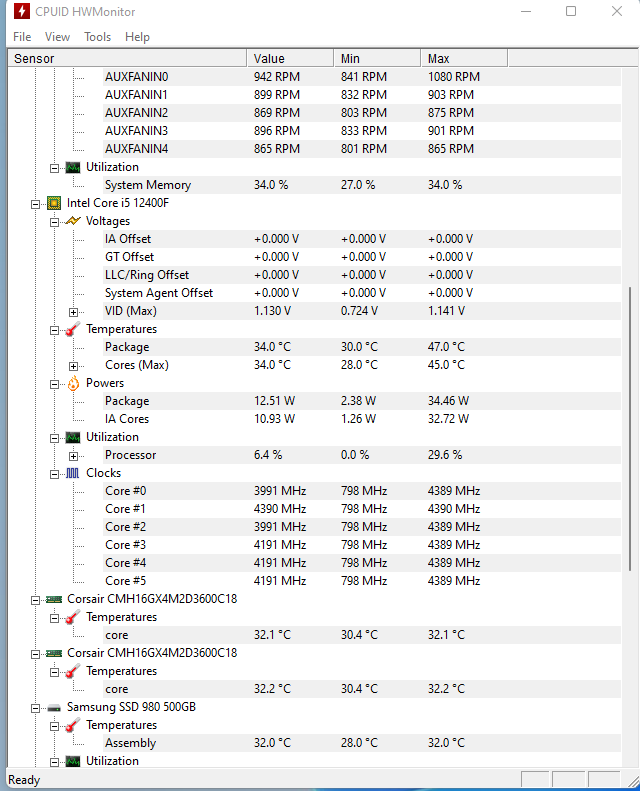Image resolution: width=640 pixels, height=791 pixels.
Task: Click the 47.0 °C Package max value
Action: click(x=446, y=347)
